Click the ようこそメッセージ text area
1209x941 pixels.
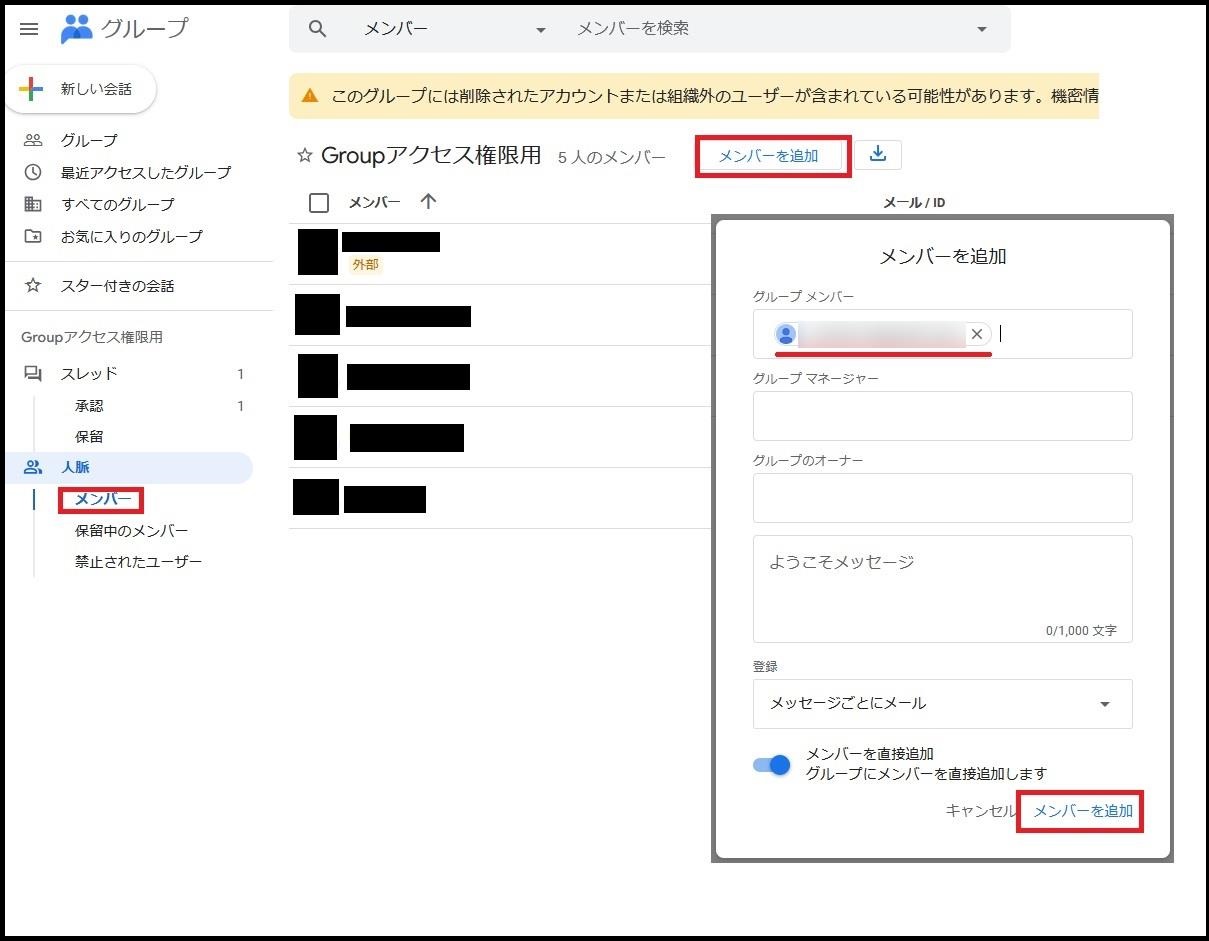click(942, 588)
